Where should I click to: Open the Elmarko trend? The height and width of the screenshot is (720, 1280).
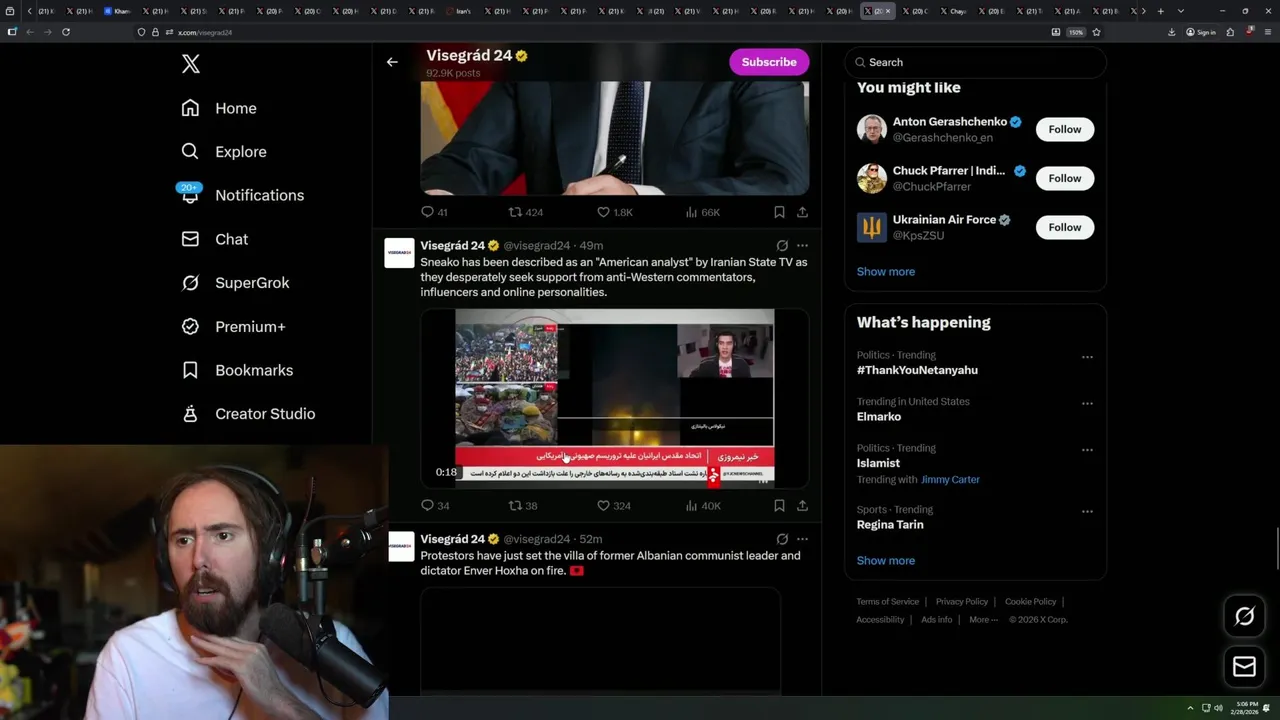click(x=879, y=417)
